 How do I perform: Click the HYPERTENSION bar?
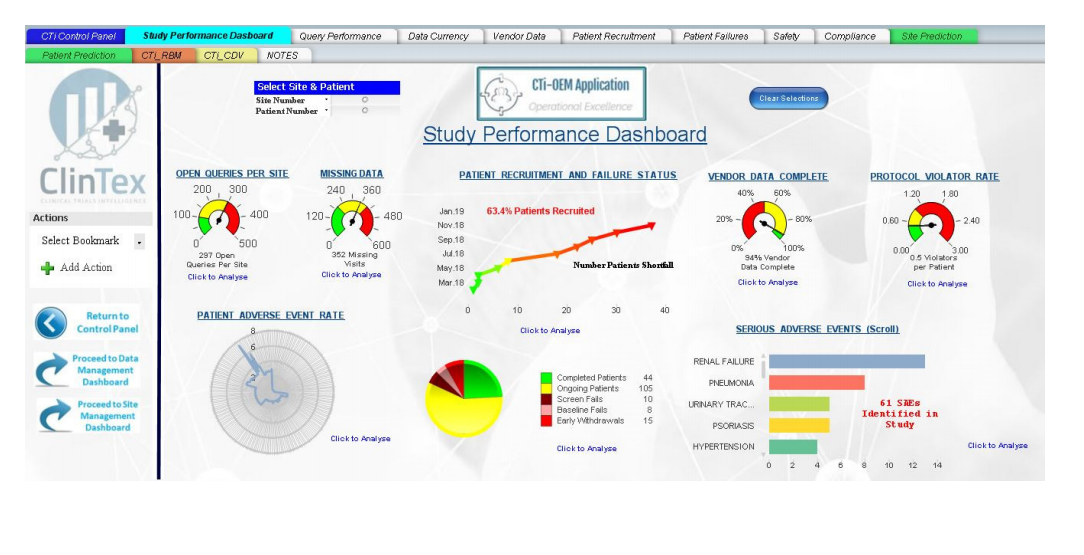coord(793,447)
